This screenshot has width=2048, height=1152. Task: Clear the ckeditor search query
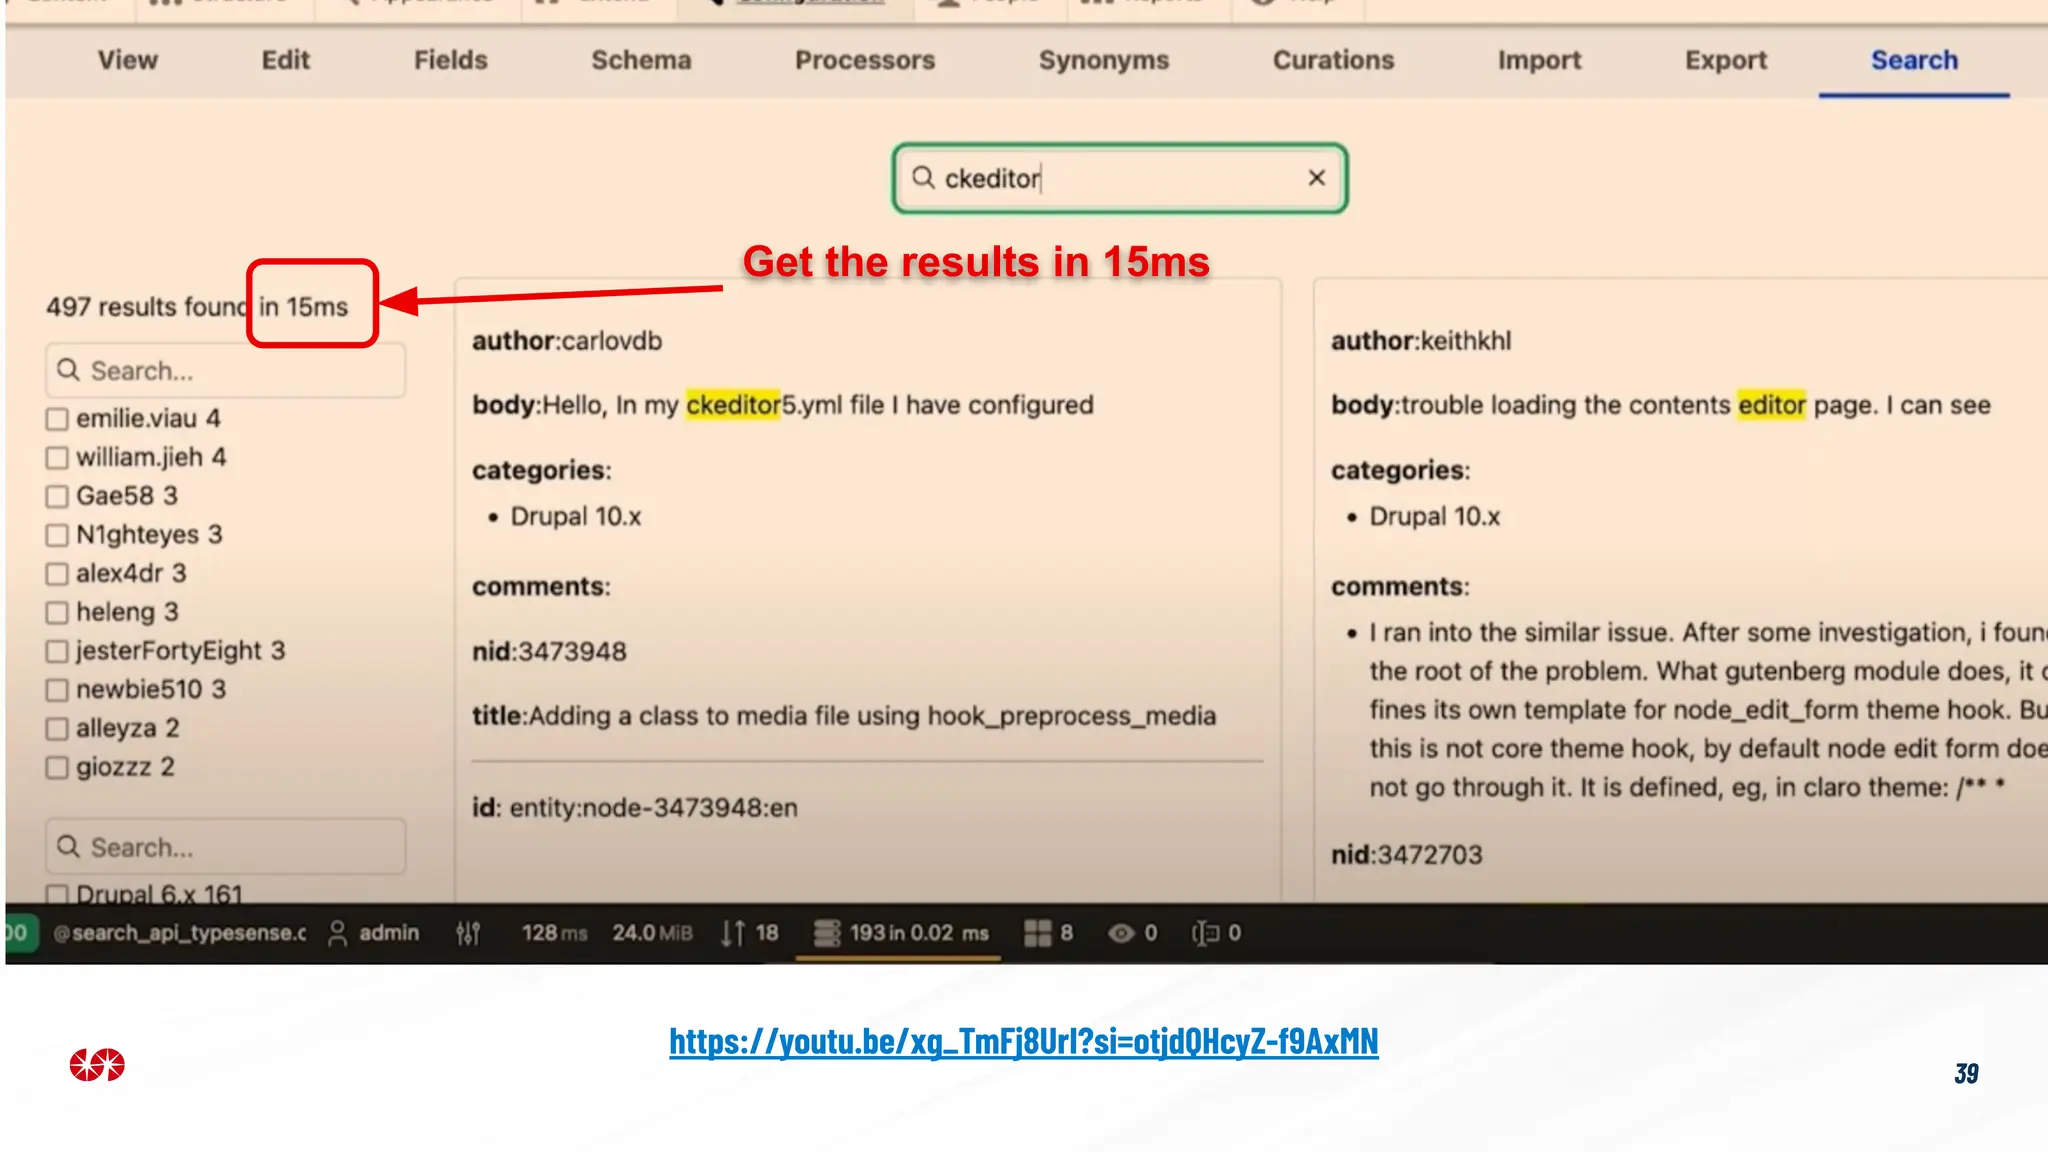click(1316, 178)
